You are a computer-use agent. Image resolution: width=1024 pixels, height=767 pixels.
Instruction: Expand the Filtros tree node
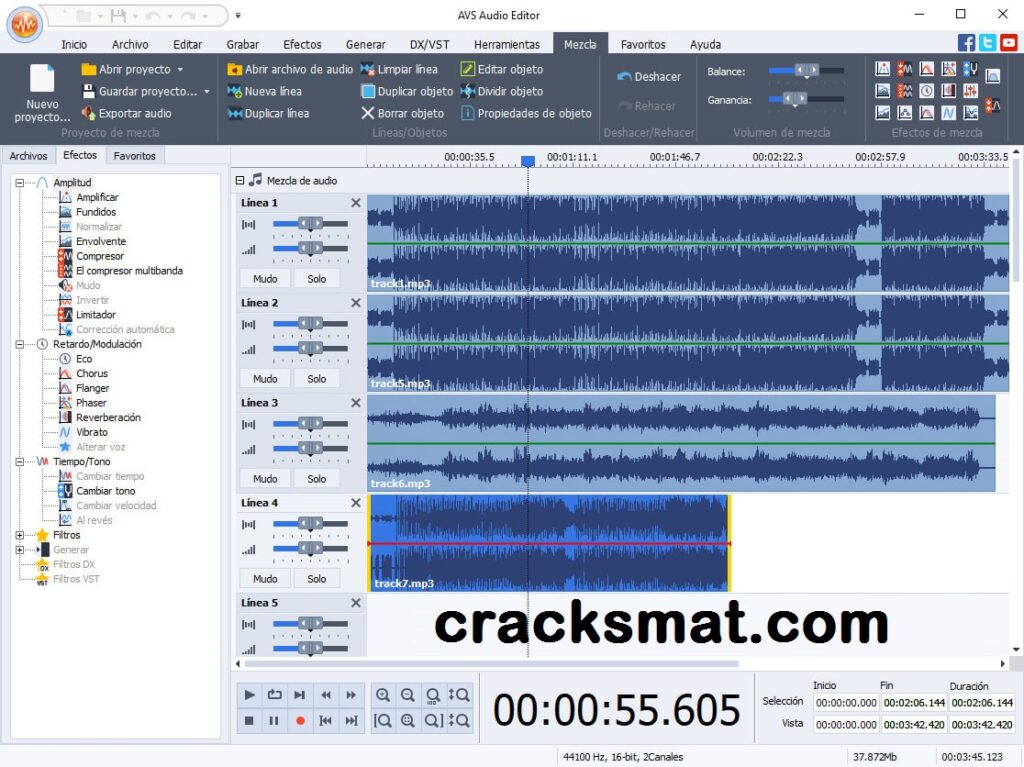pyautogui.click(x=20, y=535)
